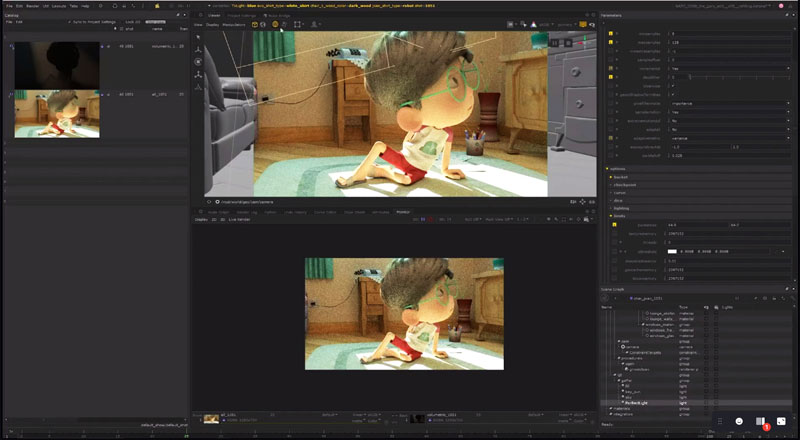This screenshot has width=800, height=440.
Task: Click the panel overlay icon with red badge
Action: click(x=761, y=422)
